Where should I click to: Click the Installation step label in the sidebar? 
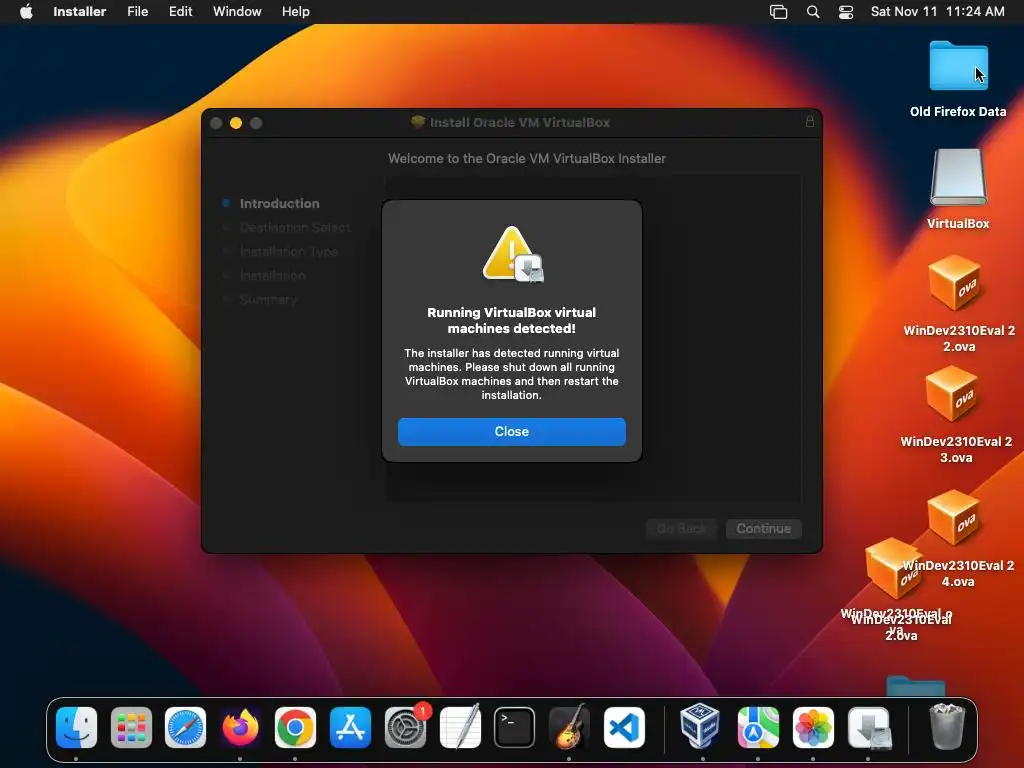click(272, 276)
